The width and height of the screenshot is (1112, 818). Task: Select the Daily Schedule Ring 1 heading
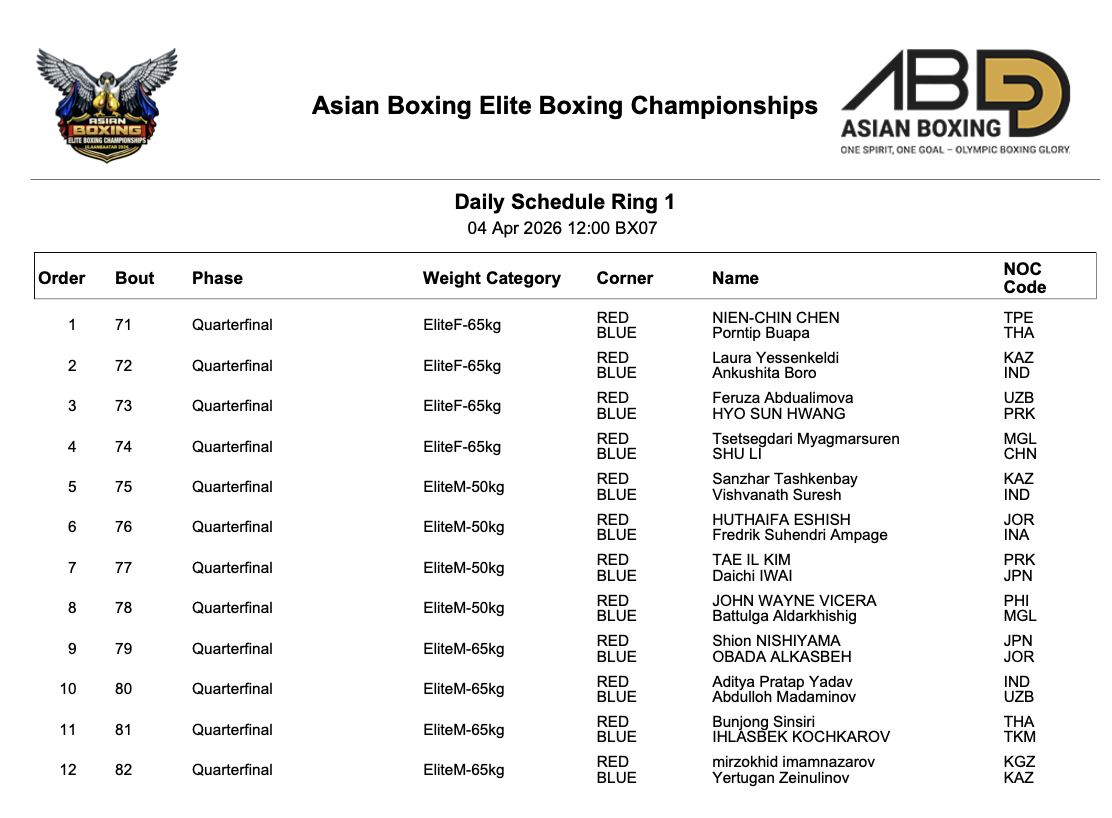point(564,202)
